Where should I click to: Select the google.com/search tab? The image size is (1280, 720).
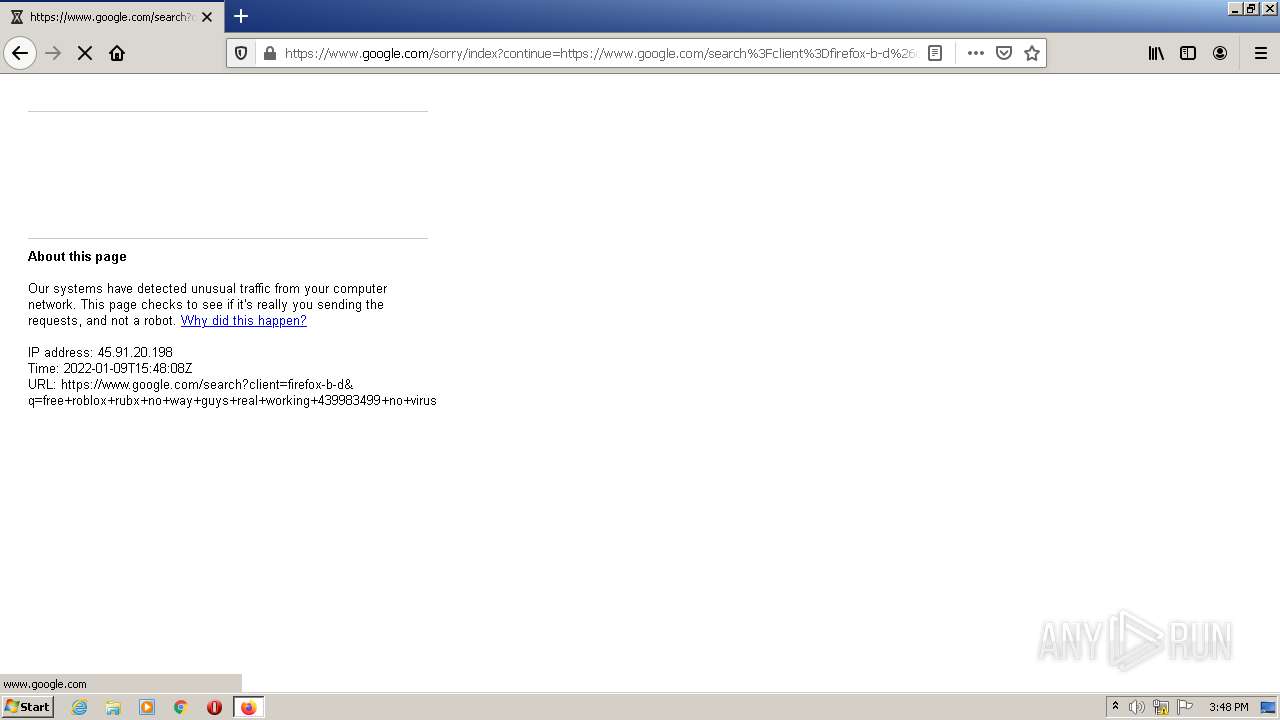pyautogui.click(x=111, y=17)
